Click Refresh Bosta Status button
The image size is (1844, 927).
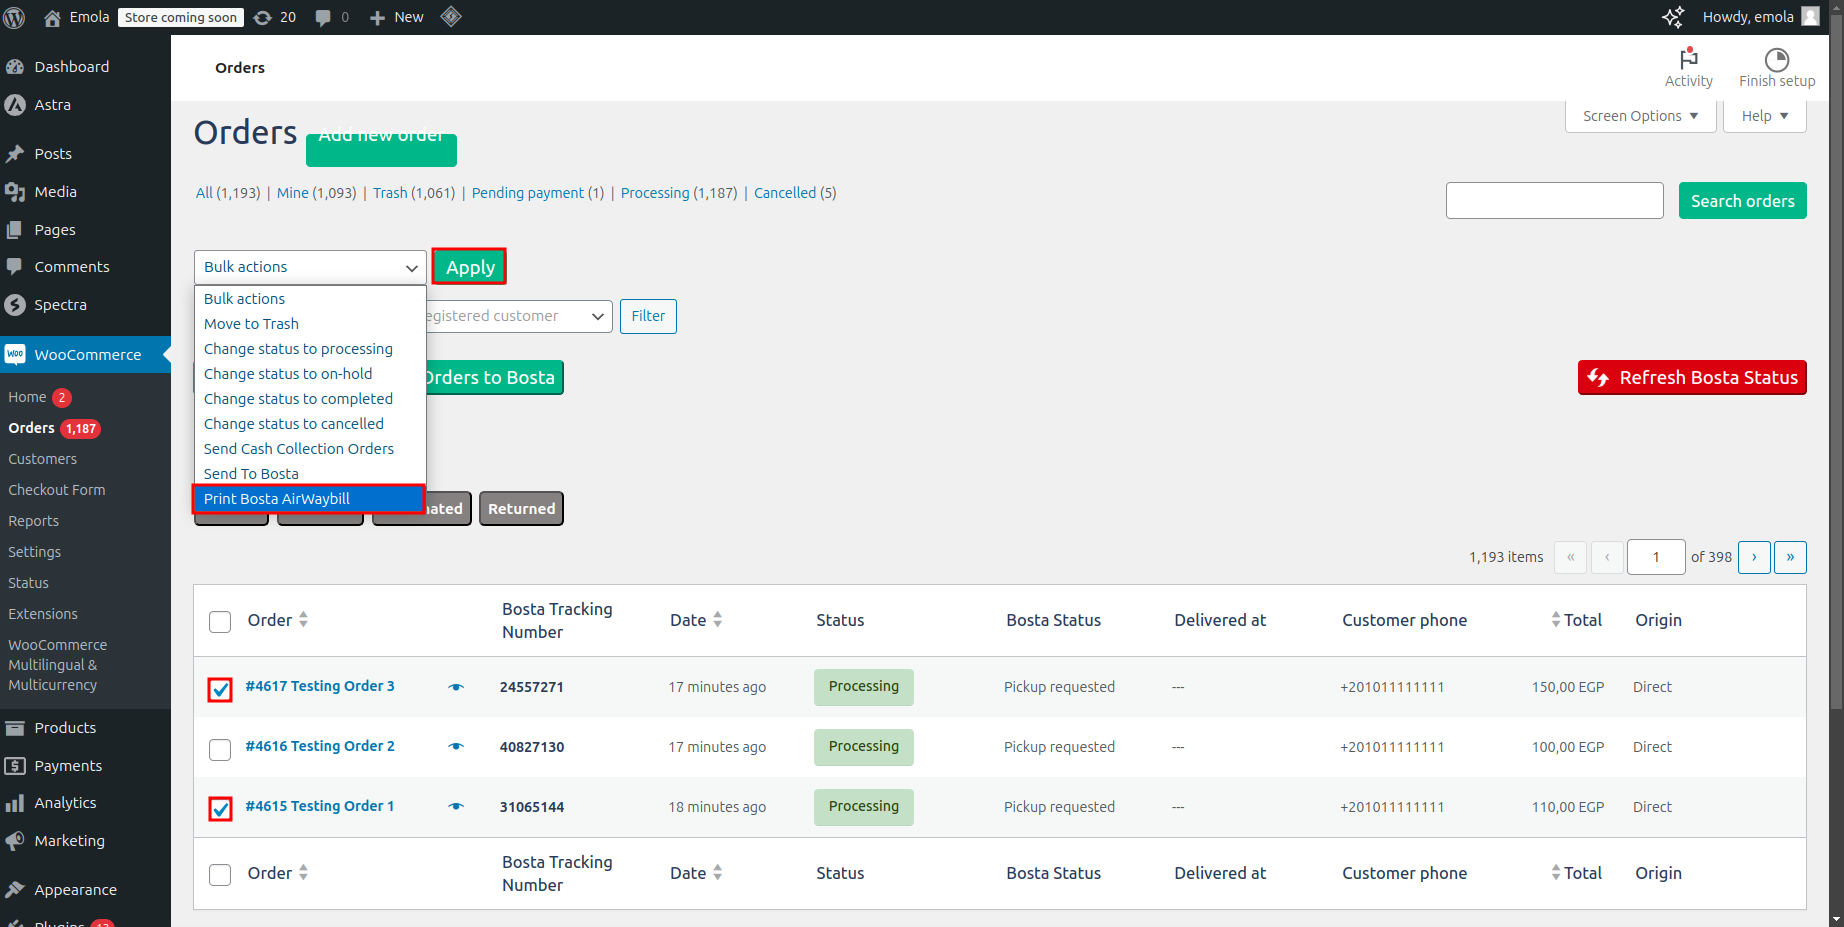(1692, 378)
